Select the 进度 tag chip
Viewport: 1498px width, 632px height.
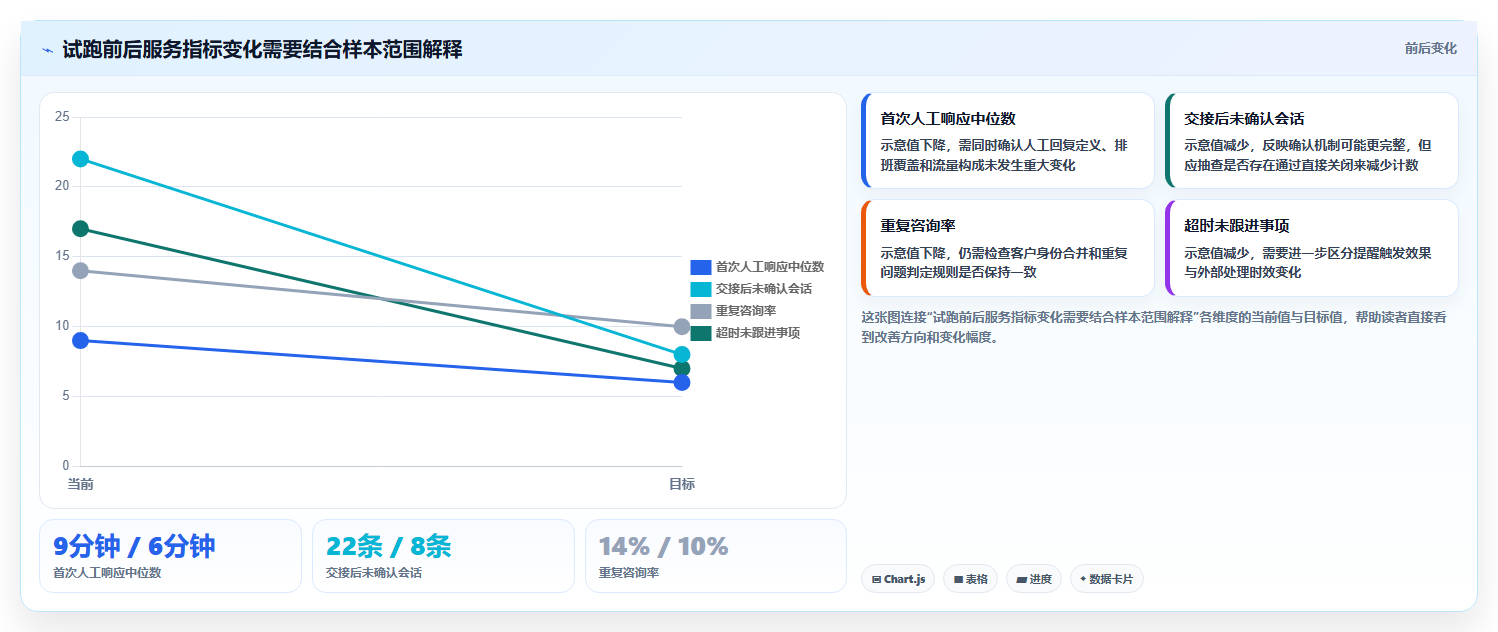(1034, 578)
